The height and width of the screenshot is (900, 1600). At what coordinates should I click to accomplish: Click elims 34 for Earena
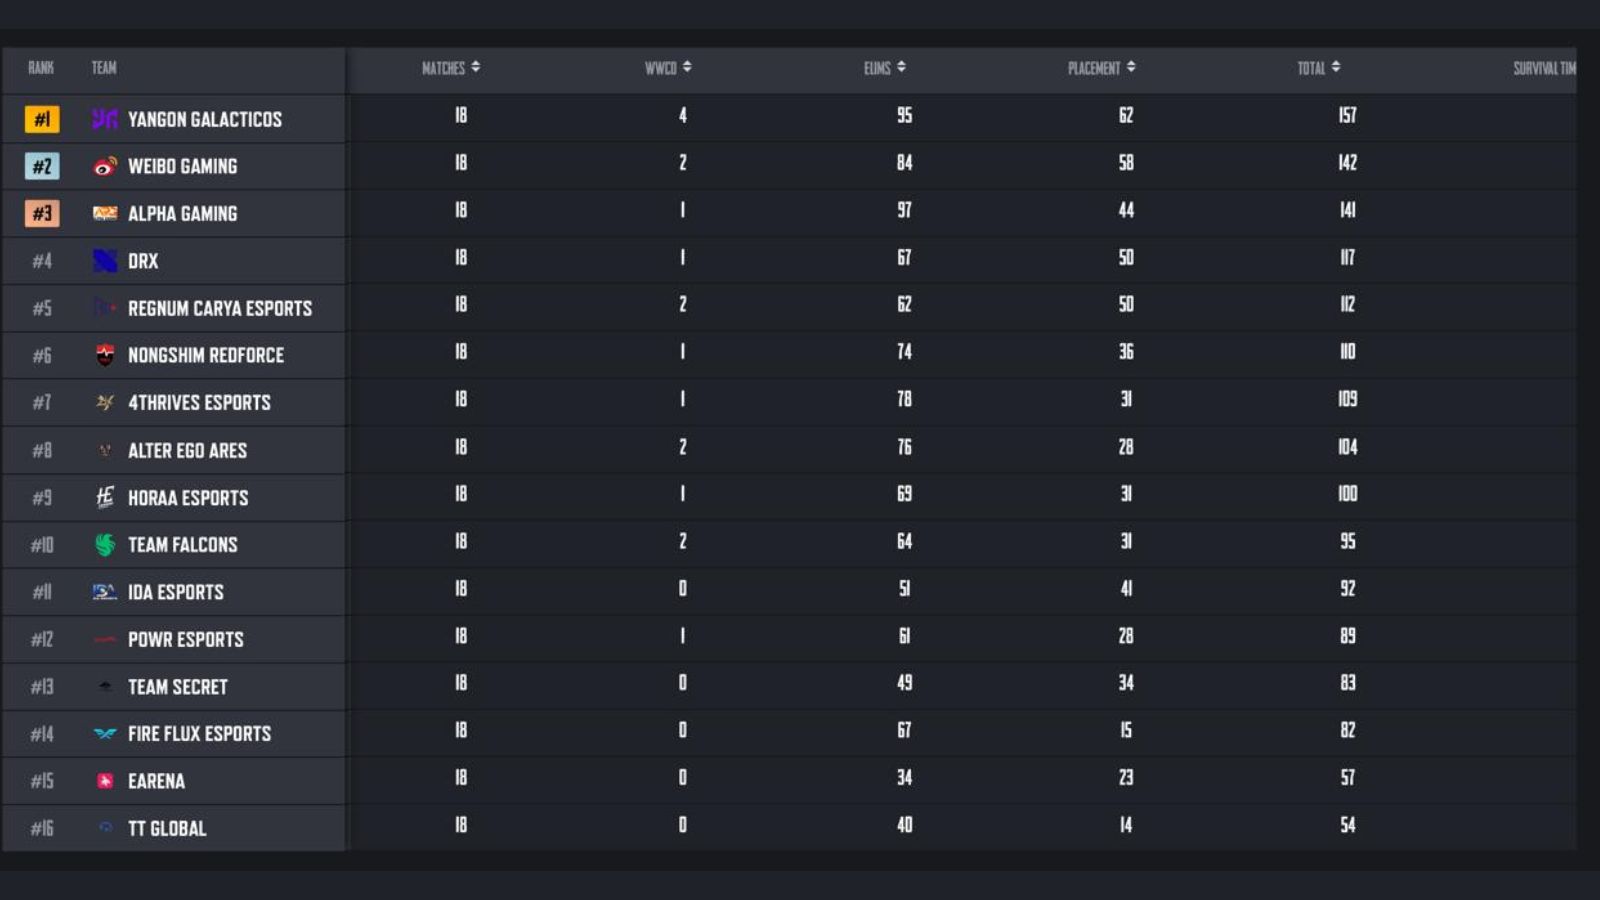point(904,777)
